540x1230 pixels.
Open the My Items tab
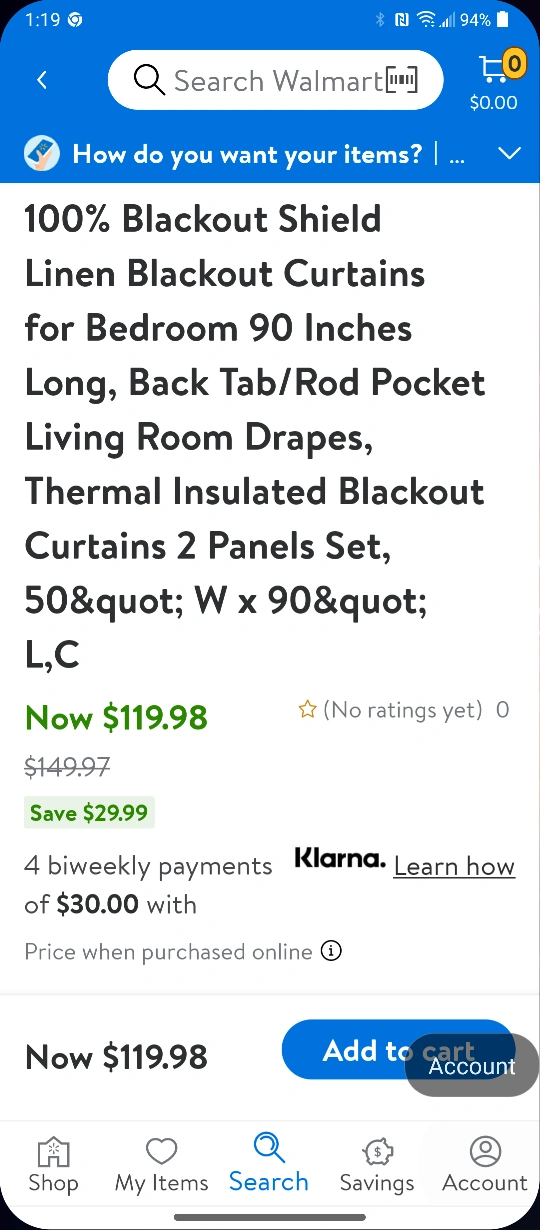161,1166
